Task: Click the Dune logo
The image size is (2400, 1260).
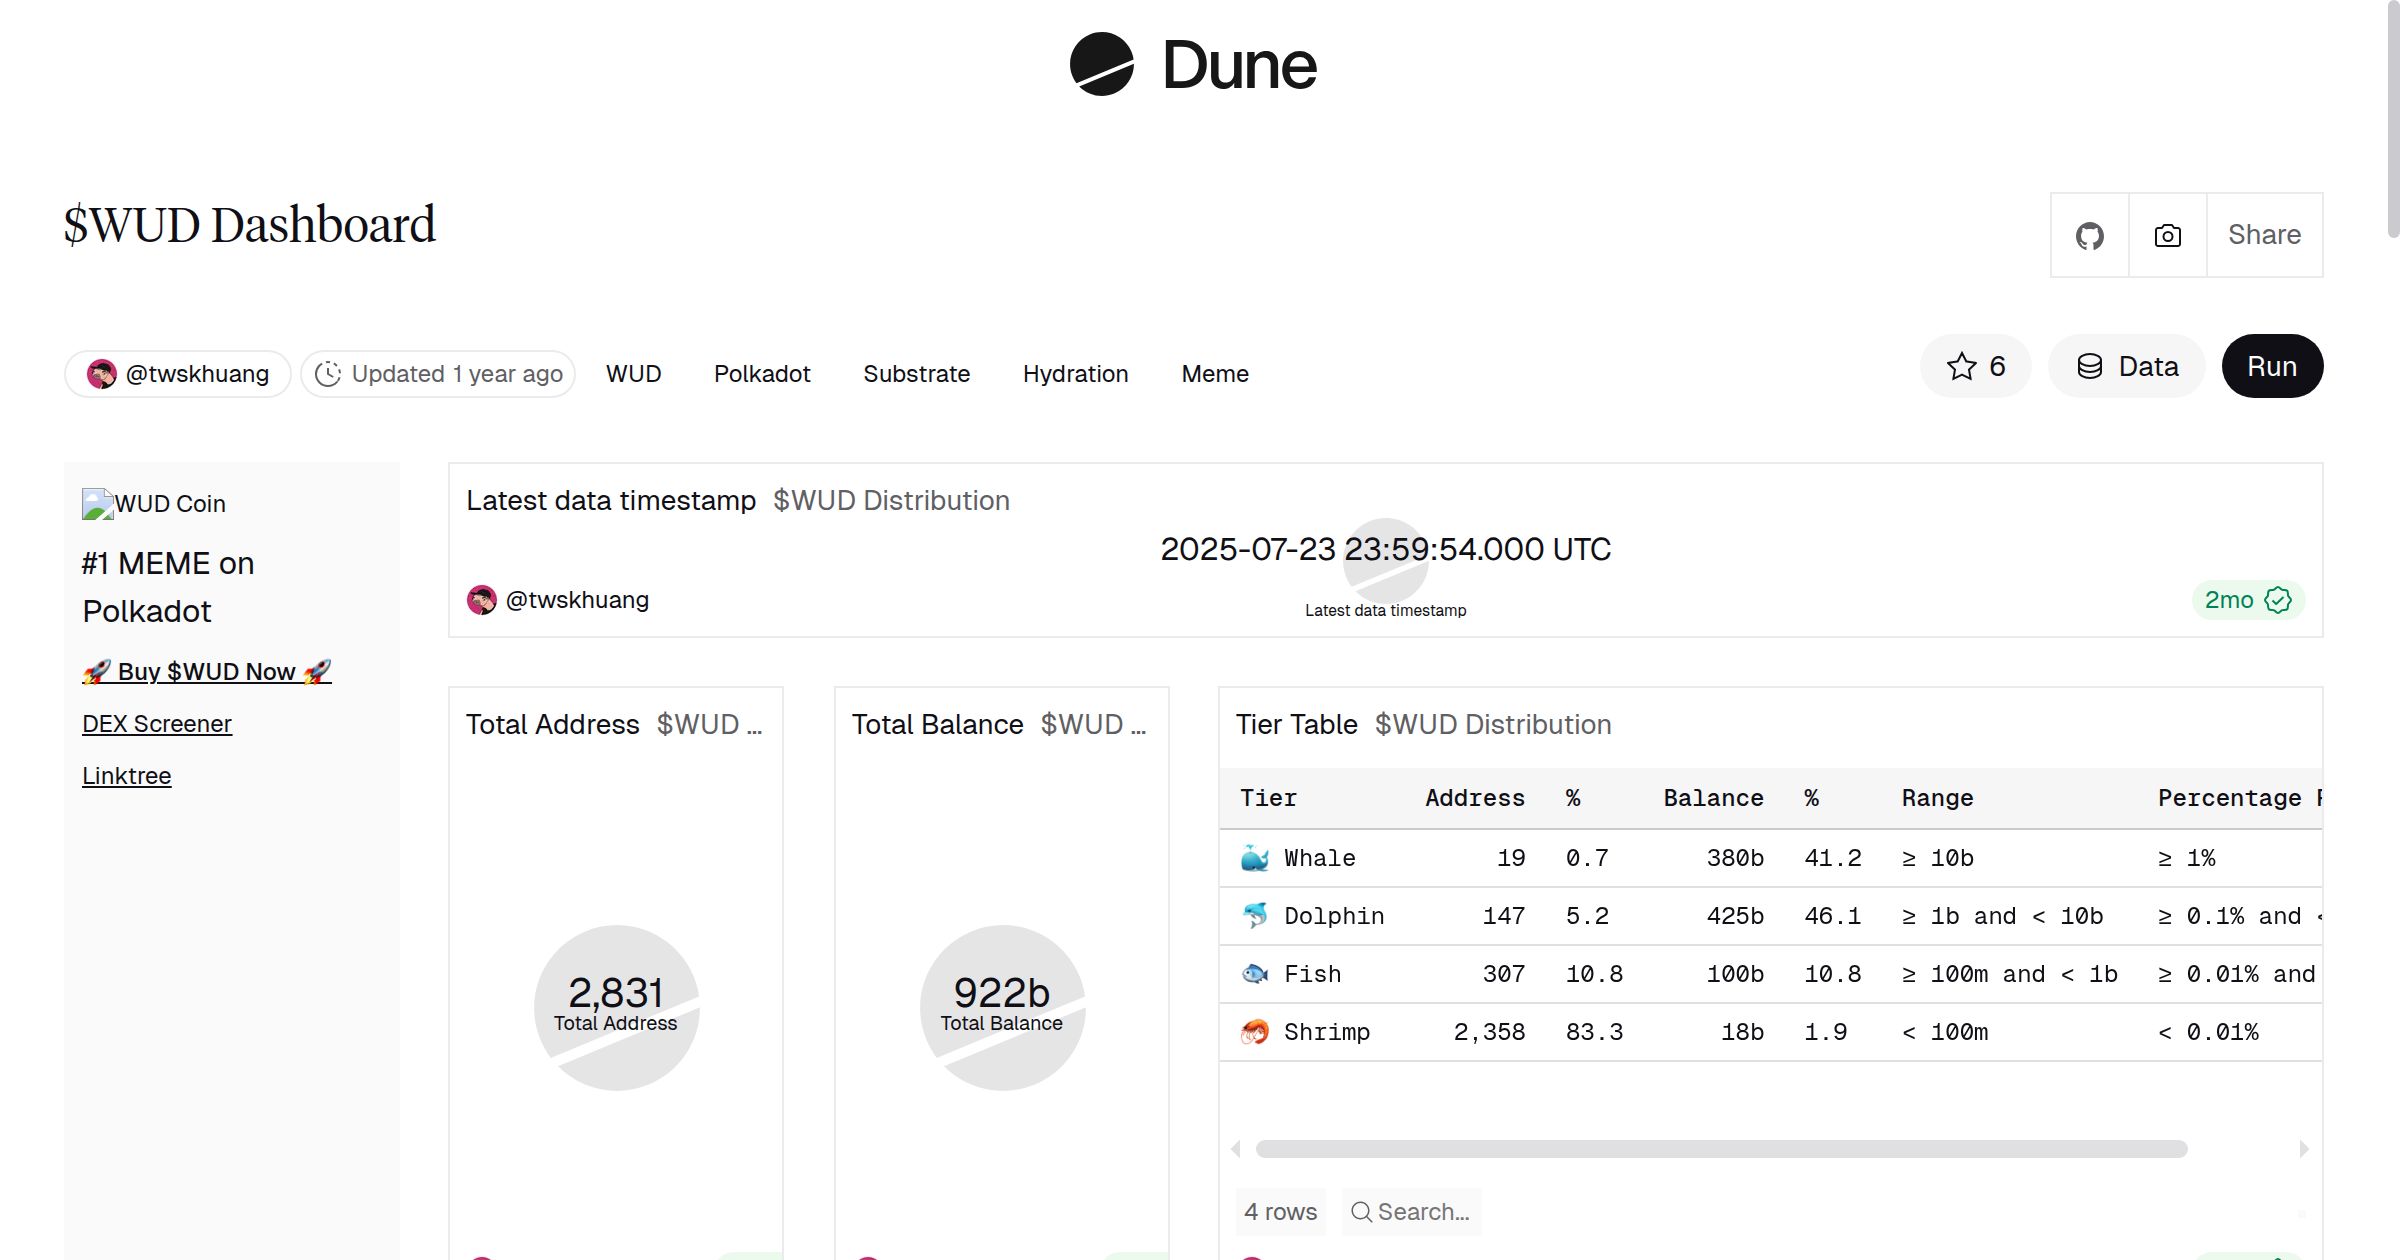Action: coord(1192,64)
